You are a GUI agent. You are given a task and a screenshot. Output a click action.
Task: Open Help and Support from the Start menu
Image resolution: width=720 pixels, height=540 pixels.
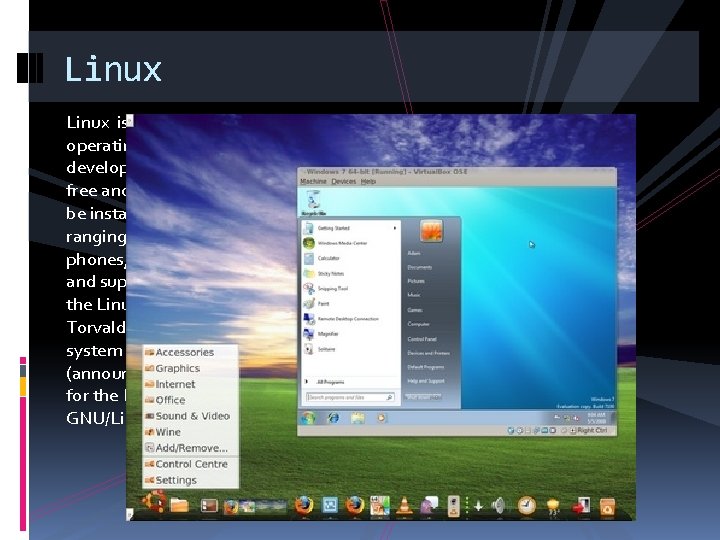point(426,381)
